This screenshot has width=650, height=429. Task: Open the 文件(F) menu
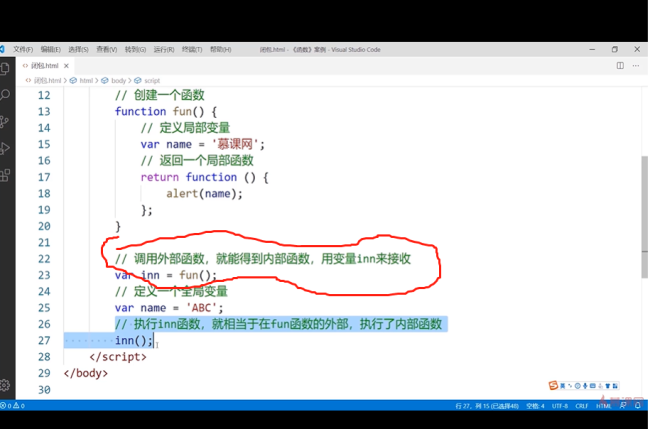[x=23, y=49]
